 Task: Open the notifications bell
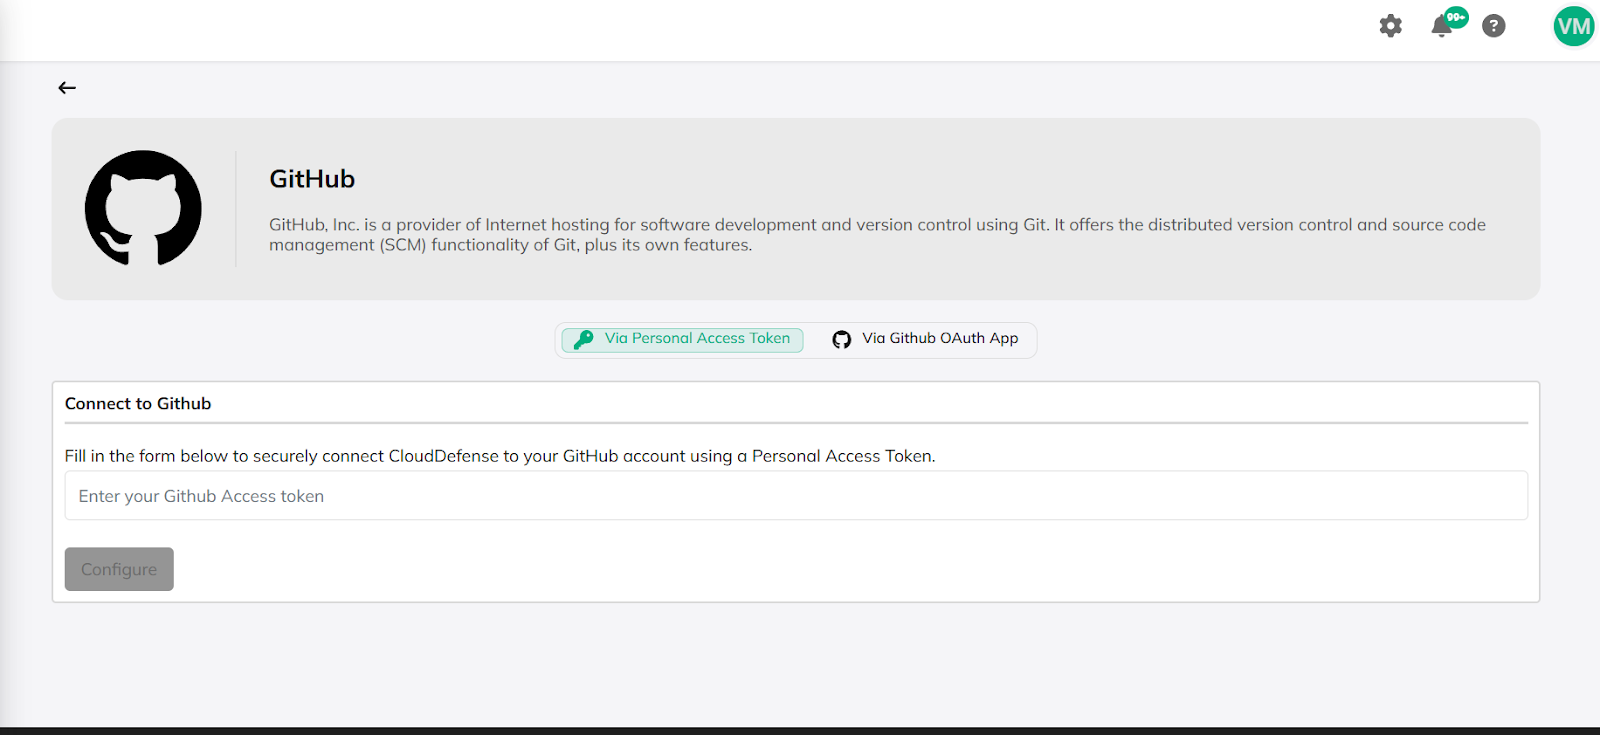click(1442, 26)
